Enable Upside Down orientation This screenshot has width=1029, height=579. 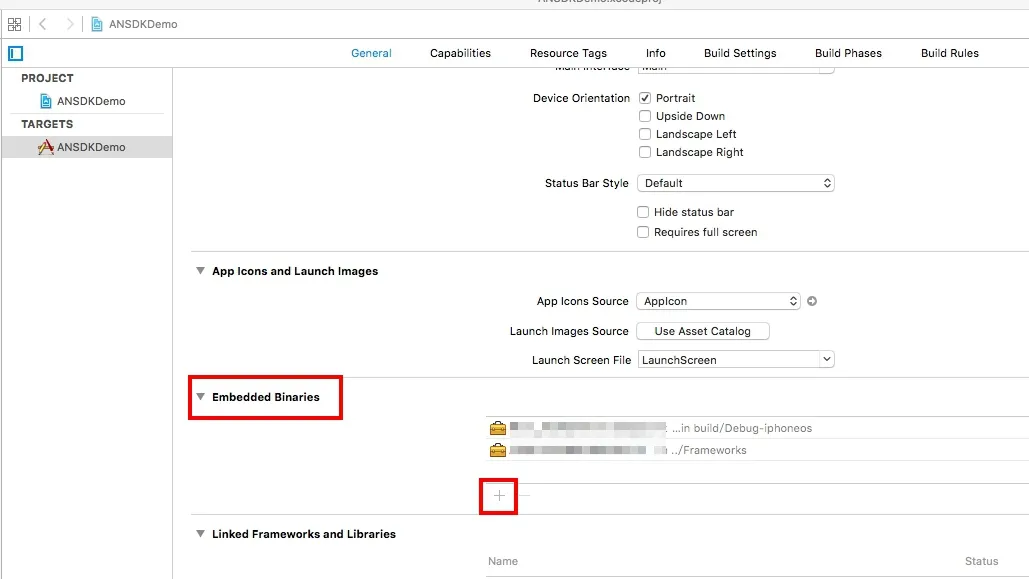[645, 116]
